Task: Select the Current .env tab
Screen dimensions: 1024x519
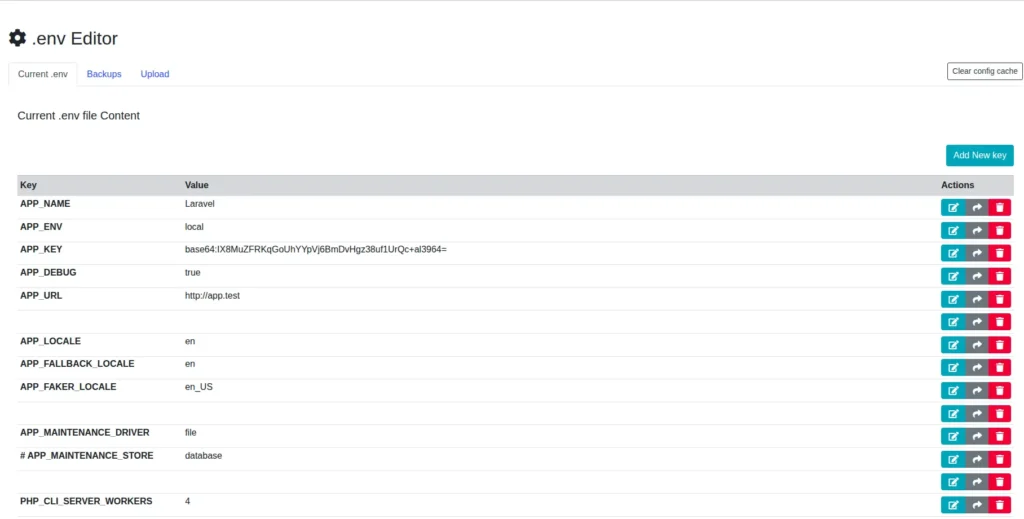Action: pos(43,74)
